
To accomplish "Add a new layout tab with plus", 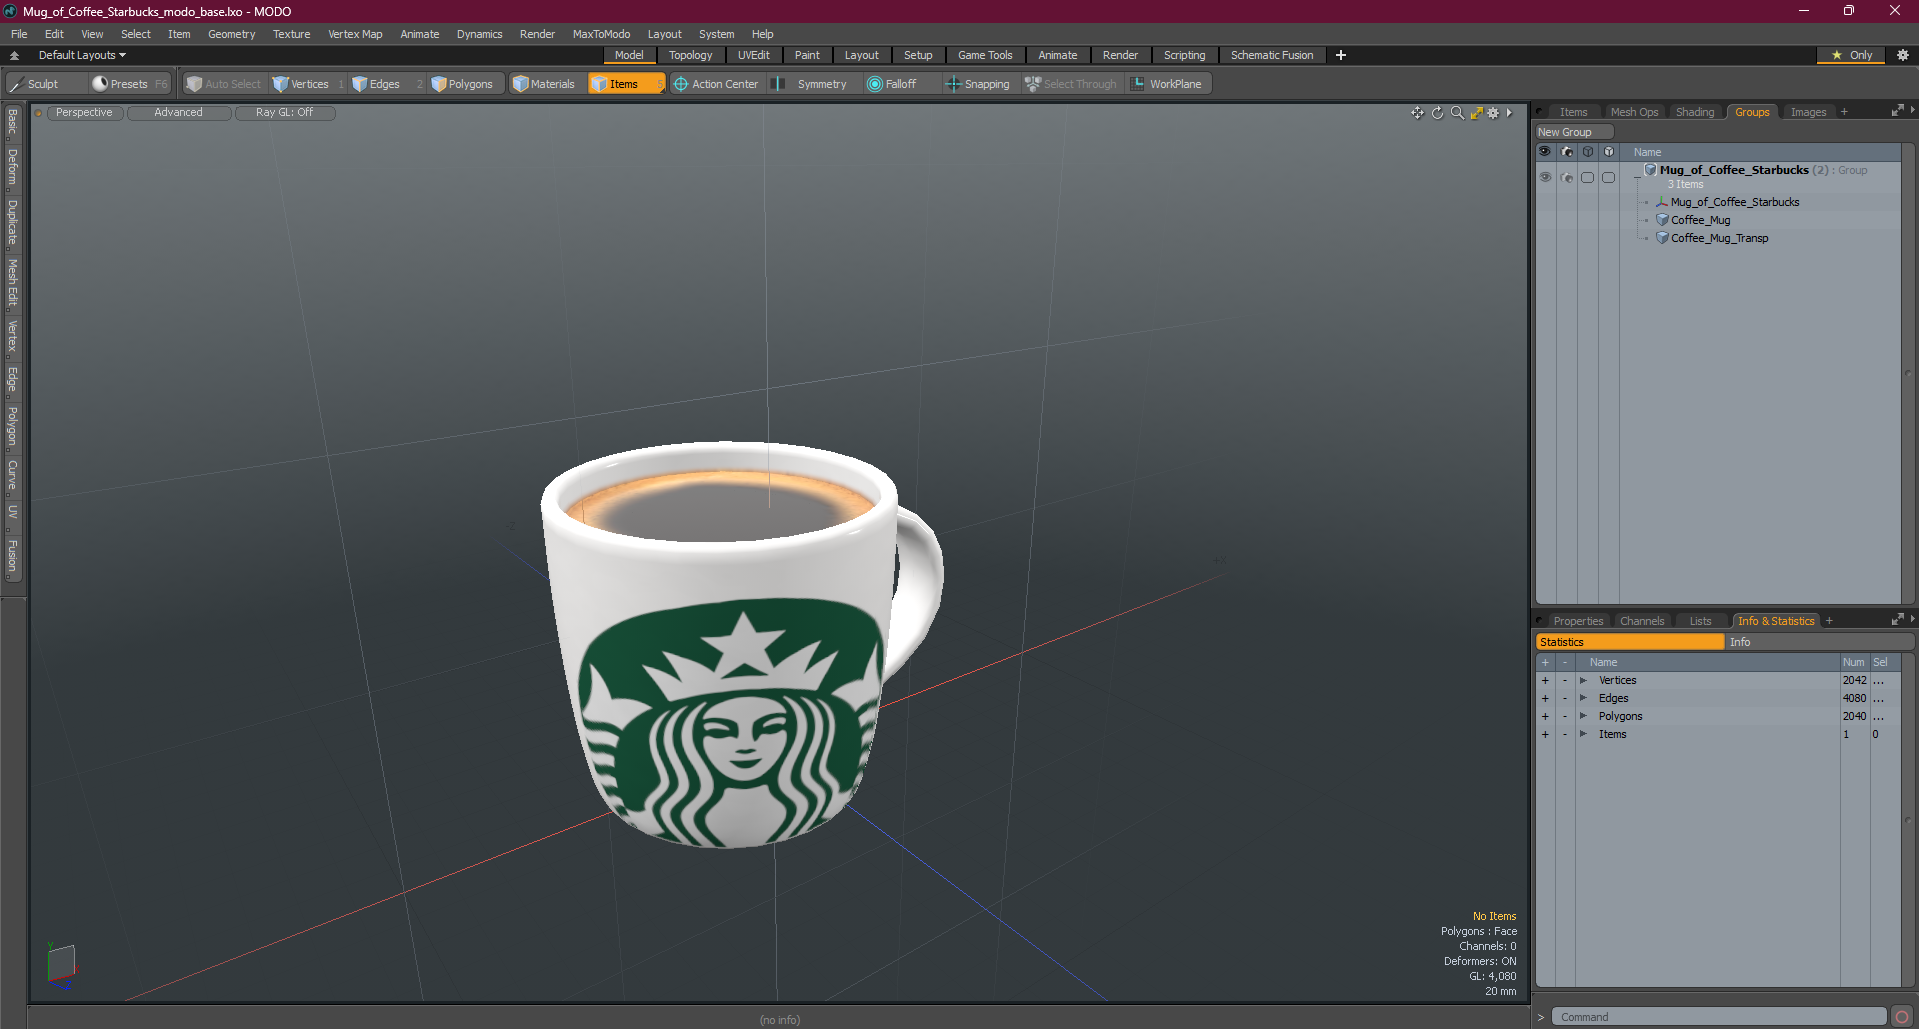I will pyautogui.click(x=1341, y=55).
